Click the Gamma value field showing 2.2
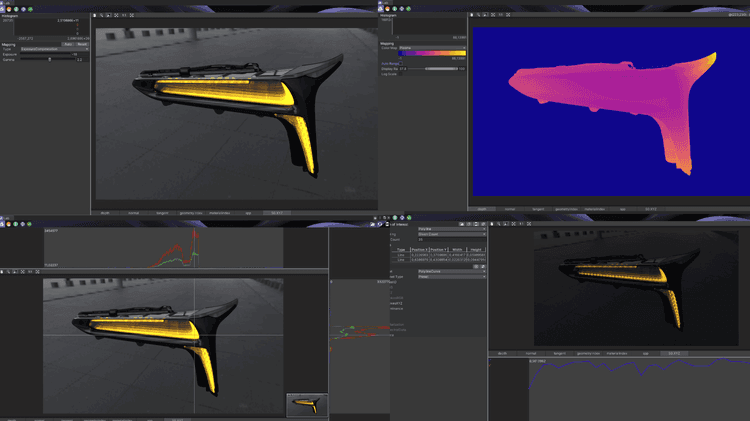 click(82, 60)
